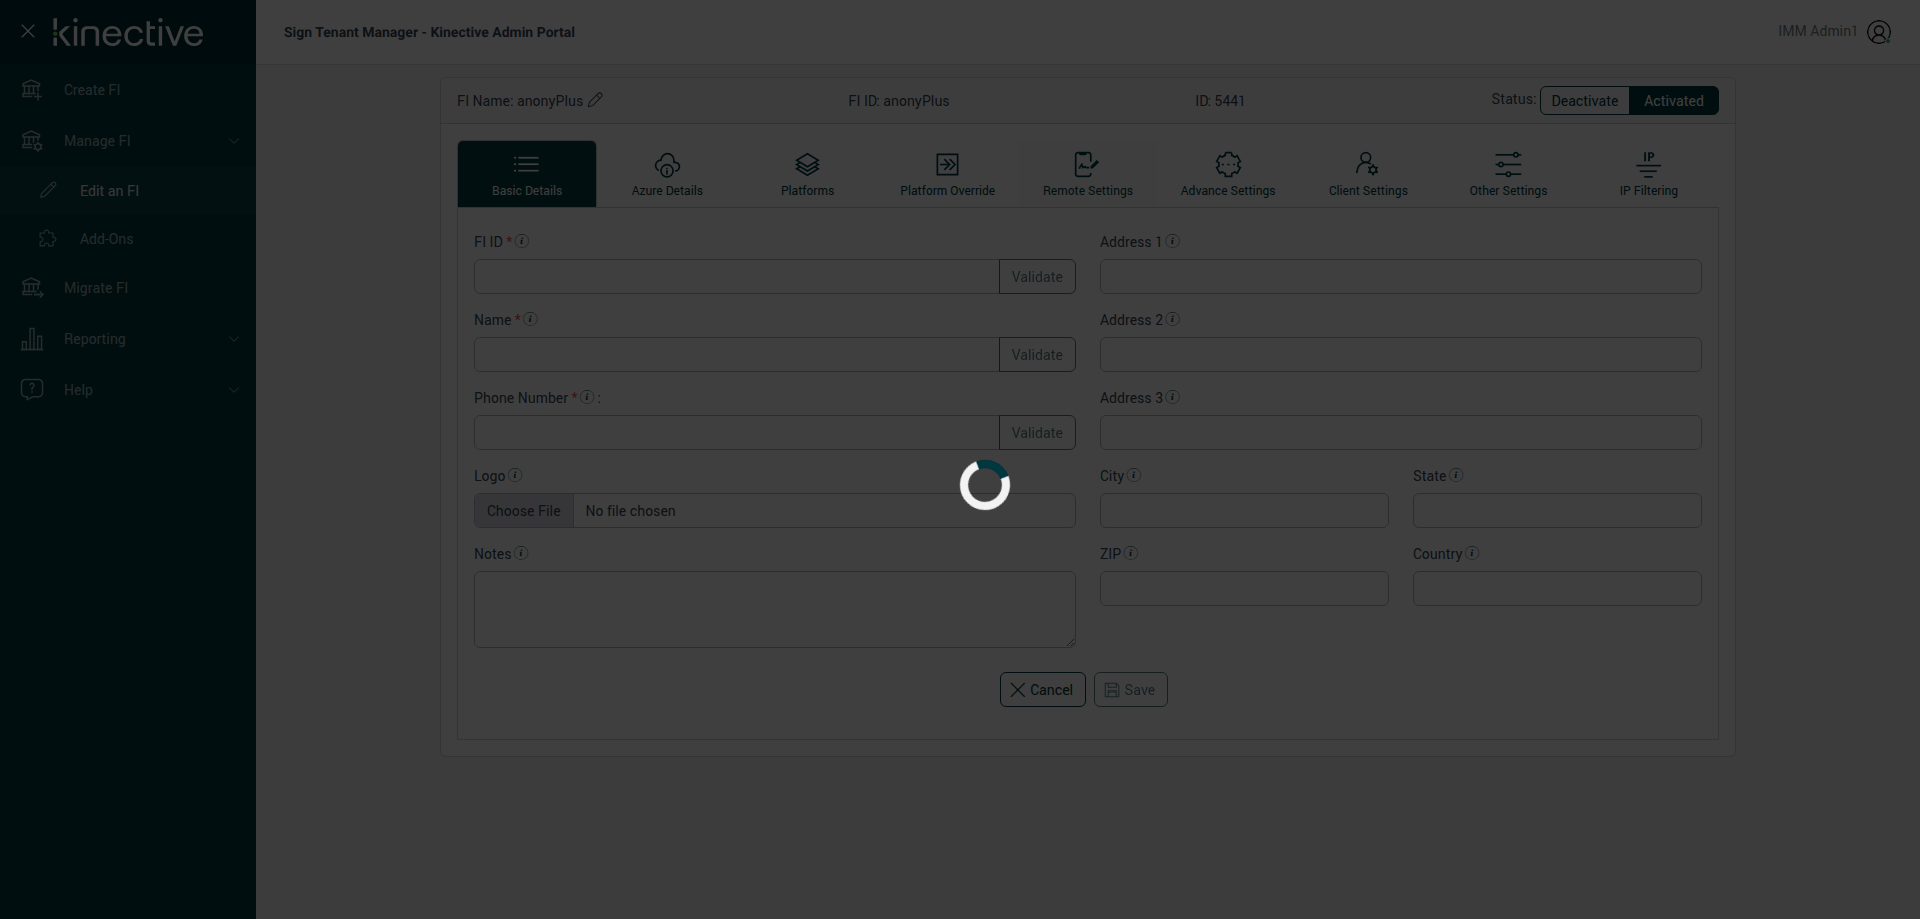Screen dimensions: 1920x919
Task: Save the basic details form
Action: [1130, 690]
